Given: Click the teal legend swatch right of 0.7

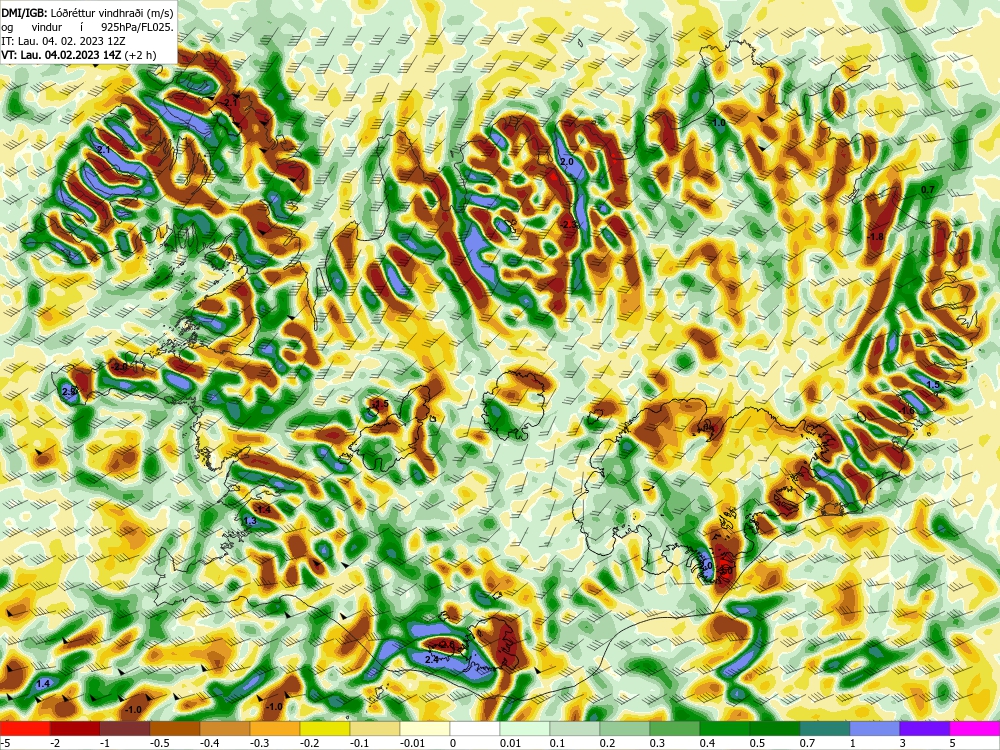Looking at the screenshot, I should click(x=825, y=728).
